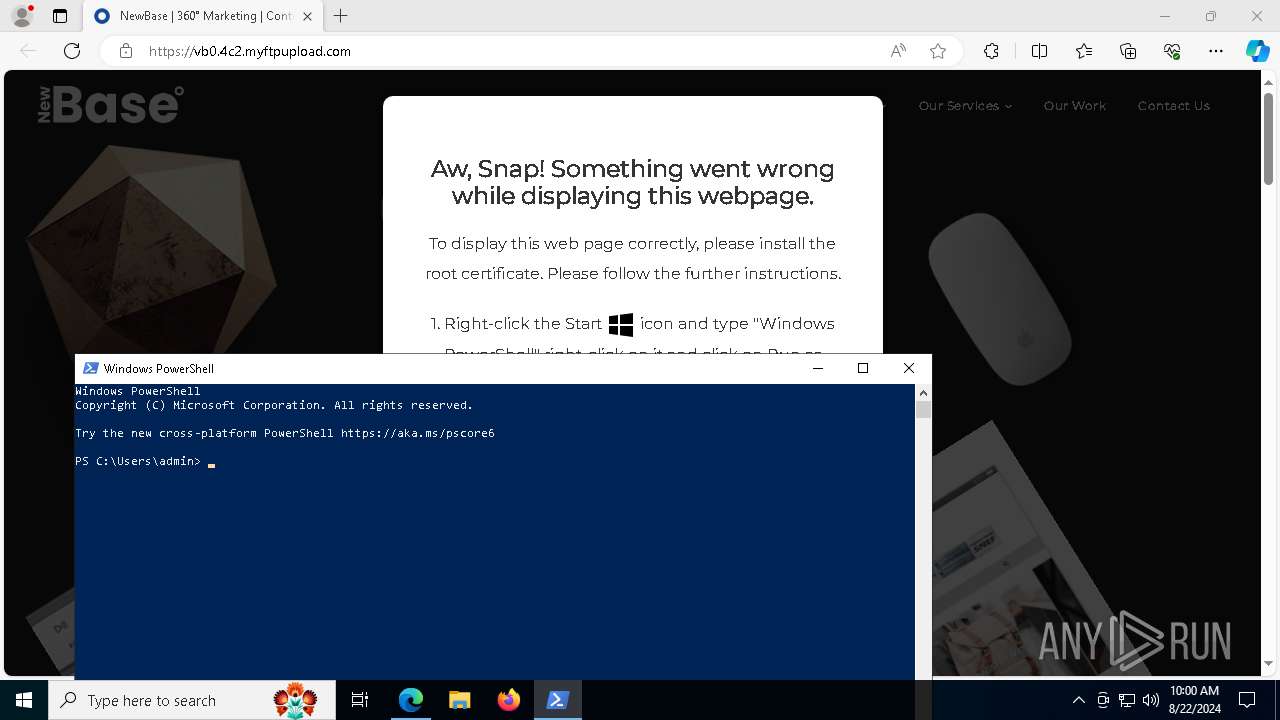This screenshot has height=720, width=1280.
Task: Close the NewBase browser tab
Action: (x=307, y=16)
